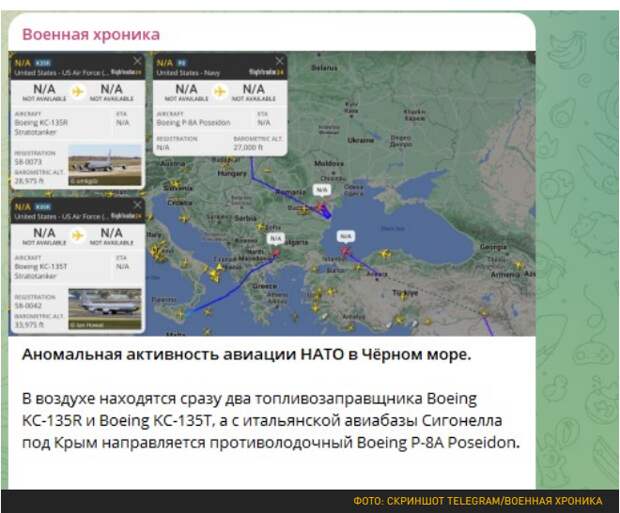Open the Военная хроника channel name
The image size is (620, 513).
point(91,34)
